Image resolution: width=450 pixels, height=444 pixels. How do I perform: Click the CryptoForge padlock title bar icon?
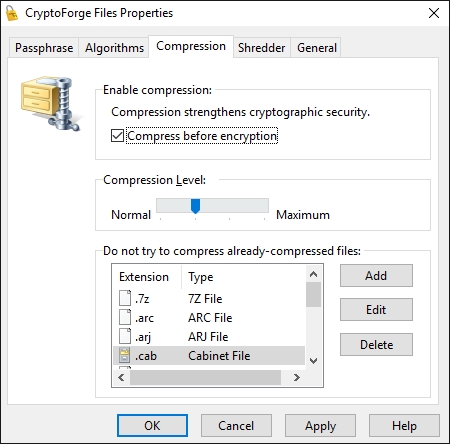point(12,13)
